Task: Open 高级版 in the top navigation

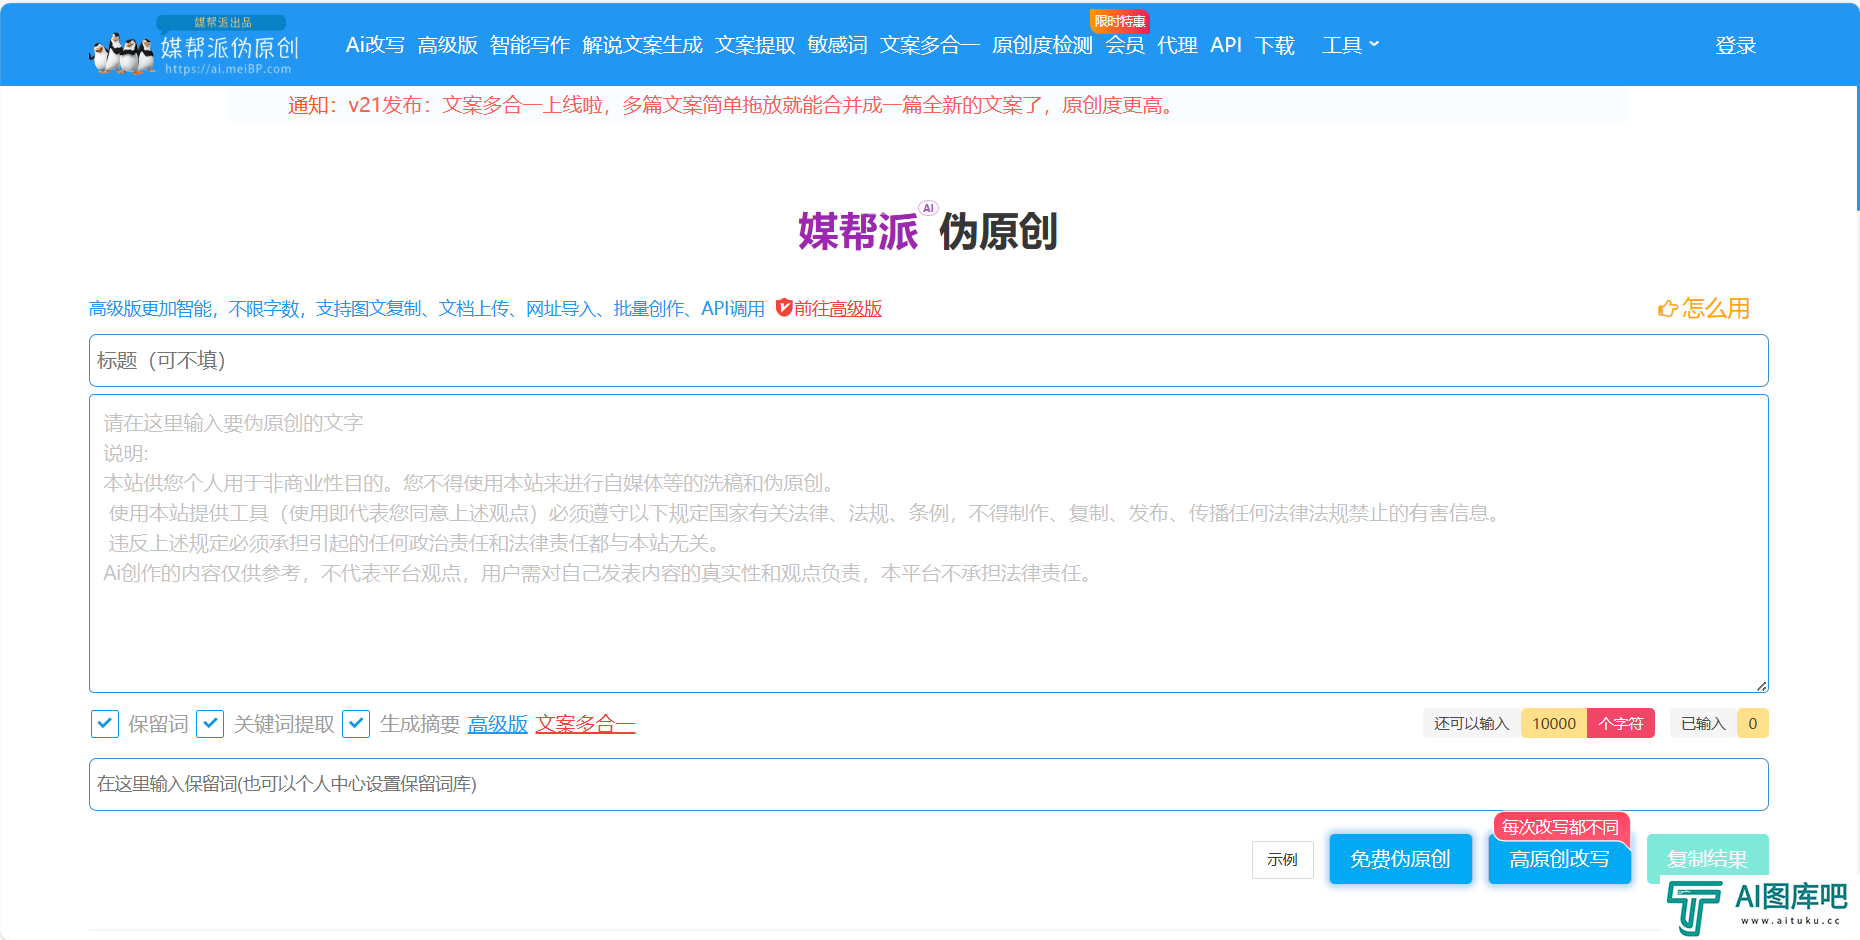Action: 447,45
